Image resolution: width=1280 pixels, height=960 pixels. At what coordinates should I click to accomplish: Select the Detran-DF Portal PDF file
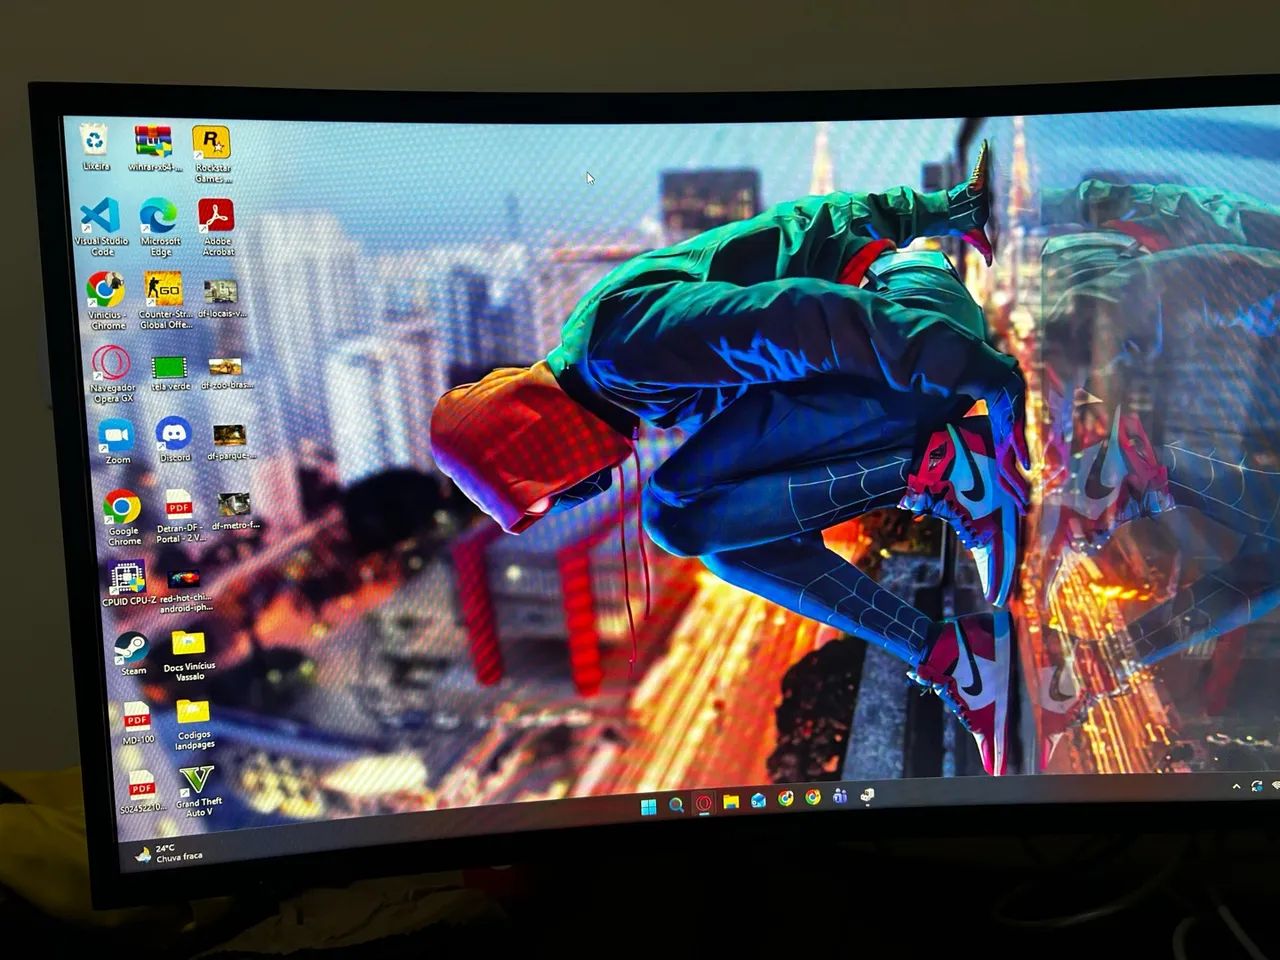(180, 516)
